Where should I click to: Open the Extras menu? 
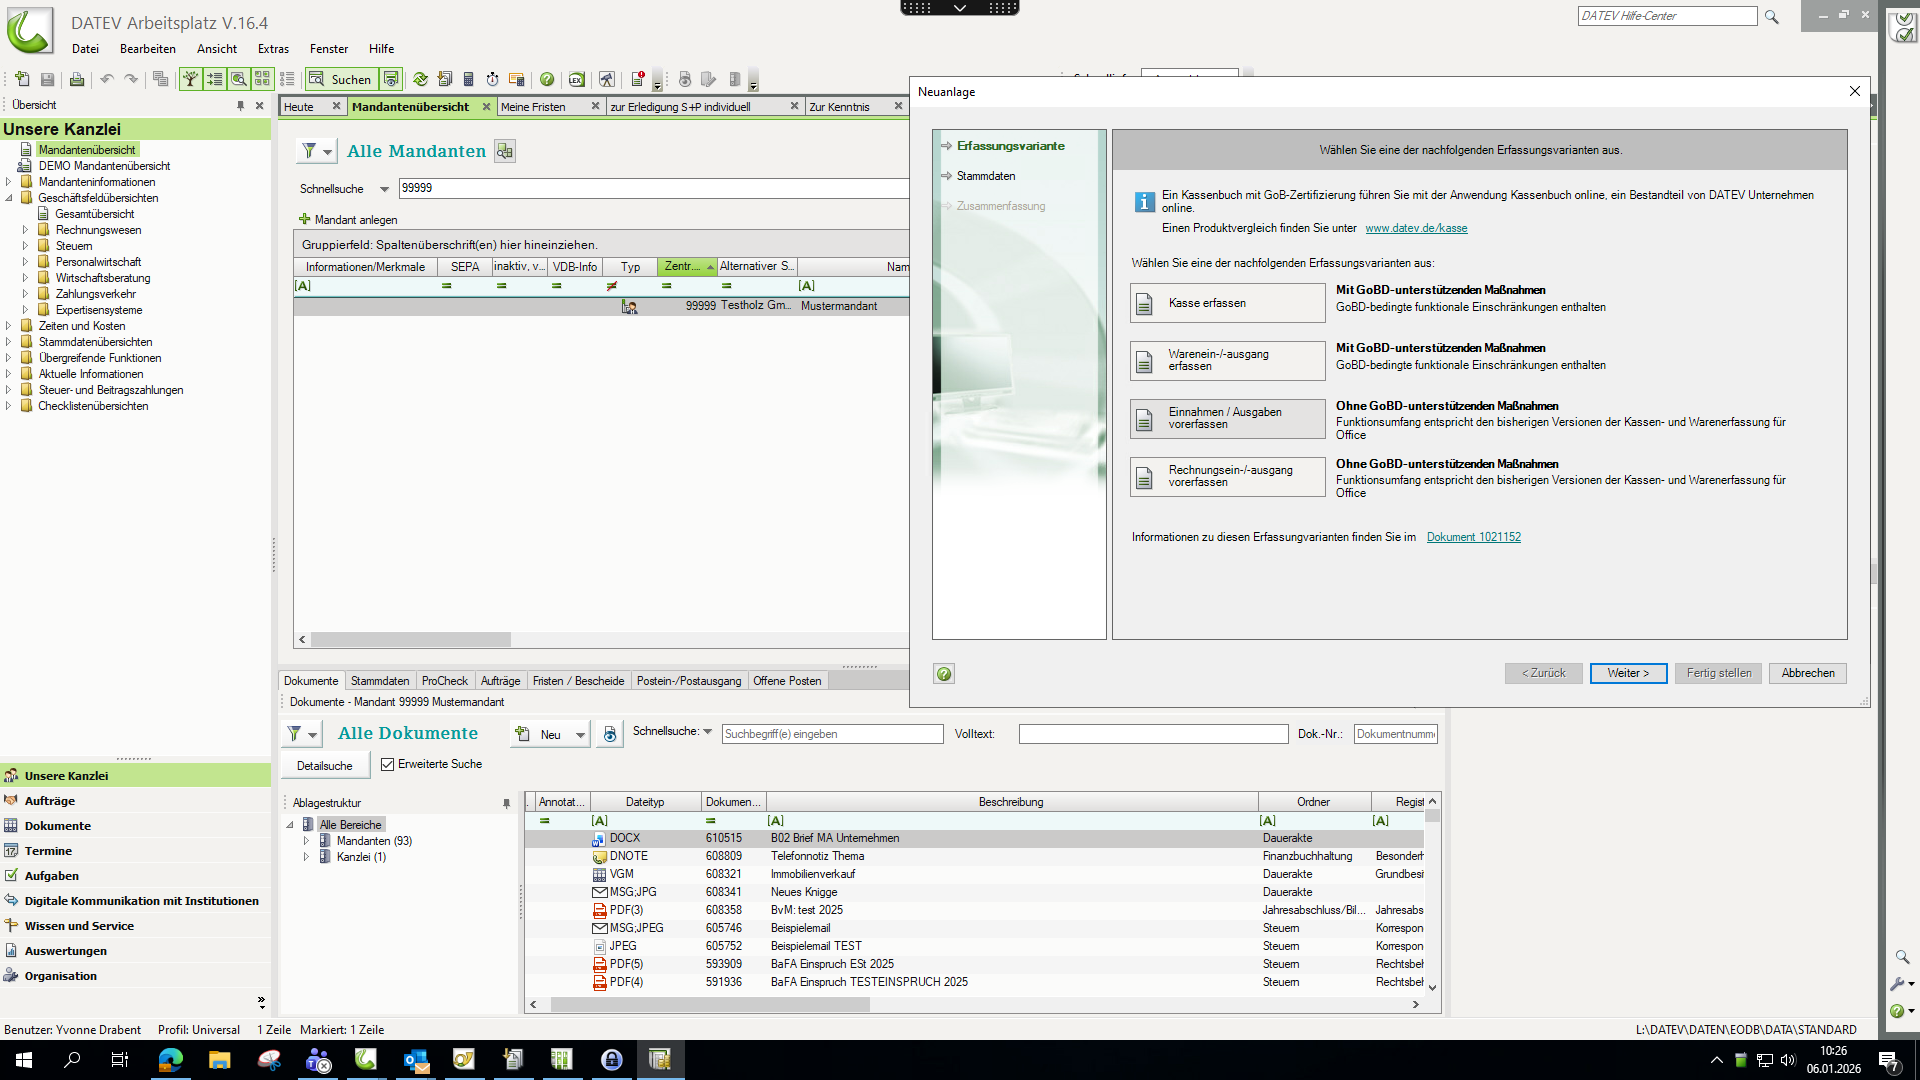273,49
